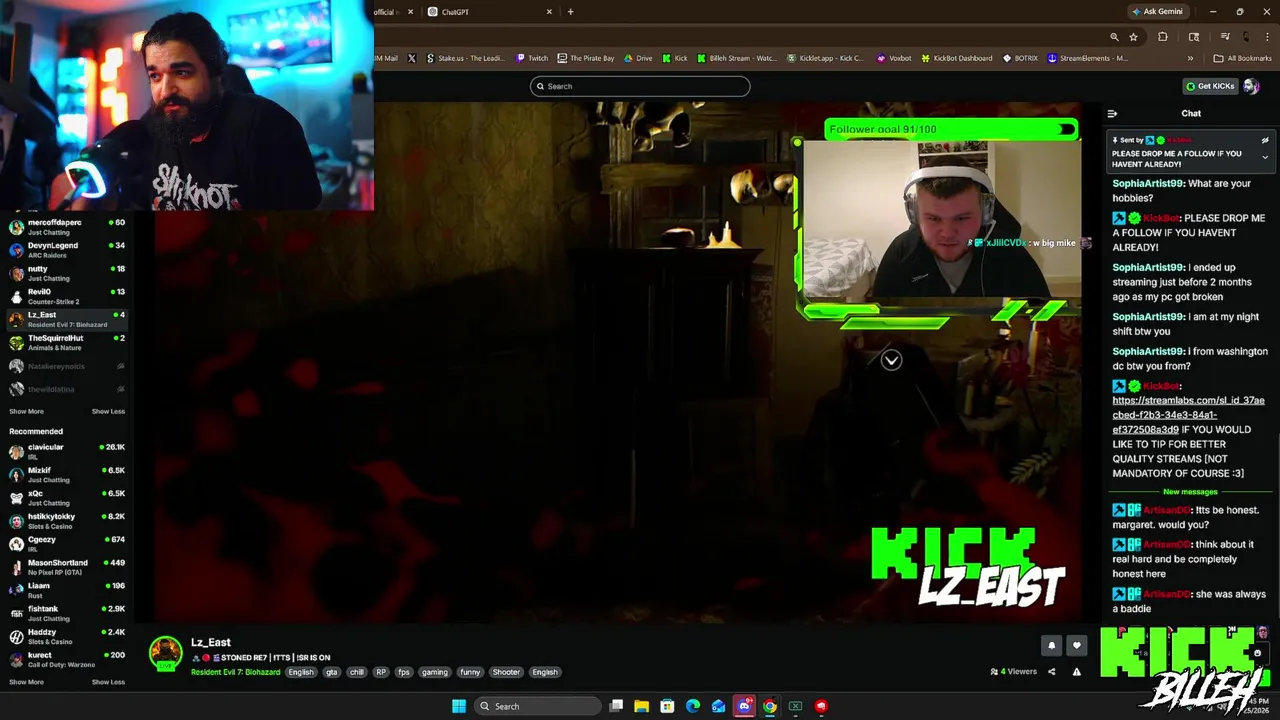
Task: Select the 'chill' stream tag
Action: (x=356, y=672)
